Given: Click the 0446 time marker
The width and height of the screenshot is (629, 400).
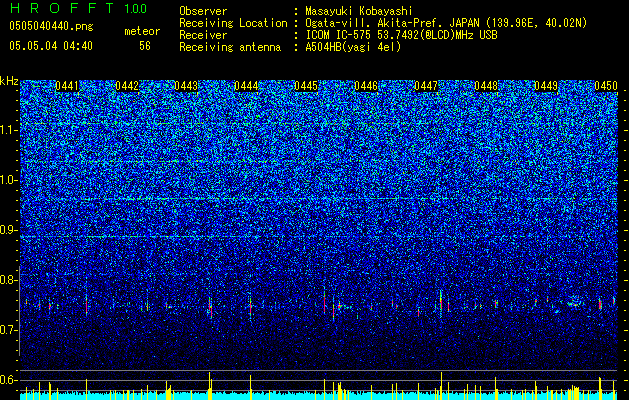Looking at the screenshot, I should [366, 86].
